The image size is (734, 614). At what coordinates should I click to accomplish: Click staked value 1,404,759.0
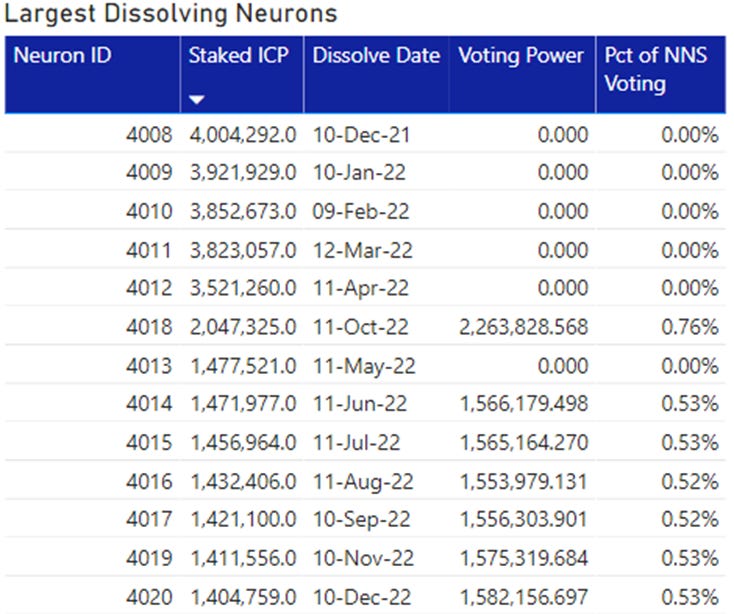point(243,597)
